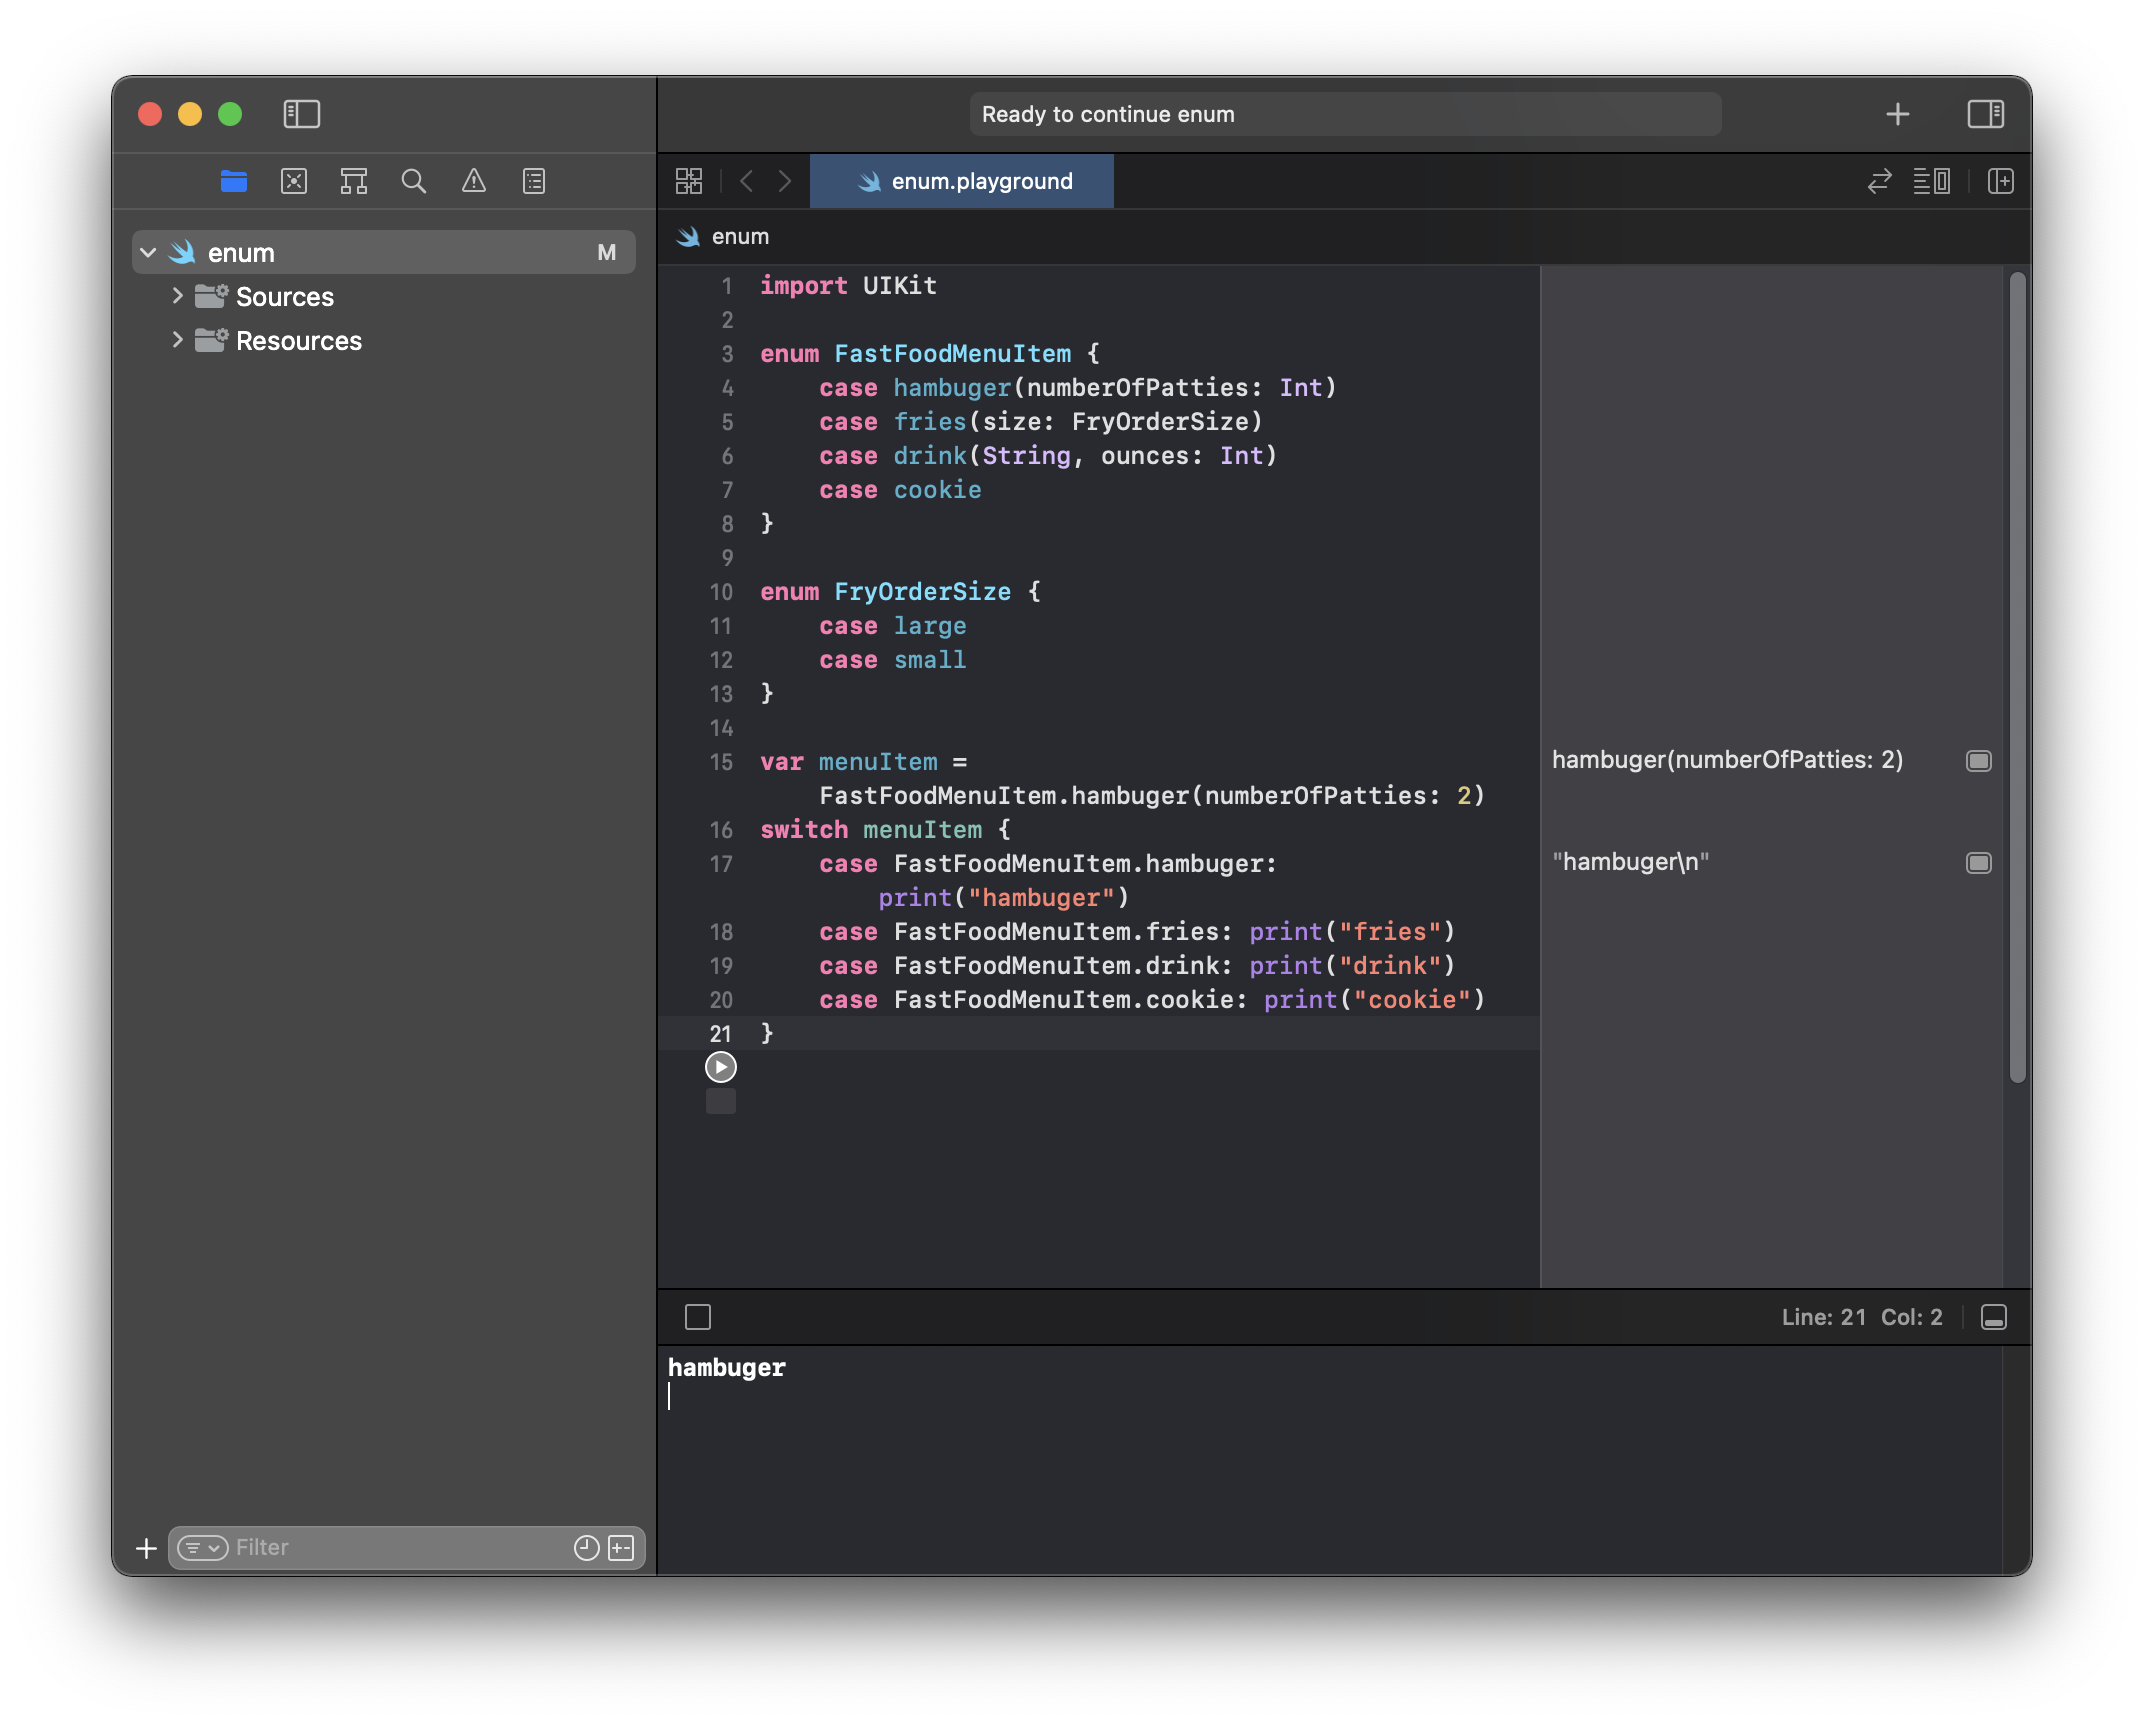Open the Symbol navigator icon
2144x1724 pixels.
[353, 181]
